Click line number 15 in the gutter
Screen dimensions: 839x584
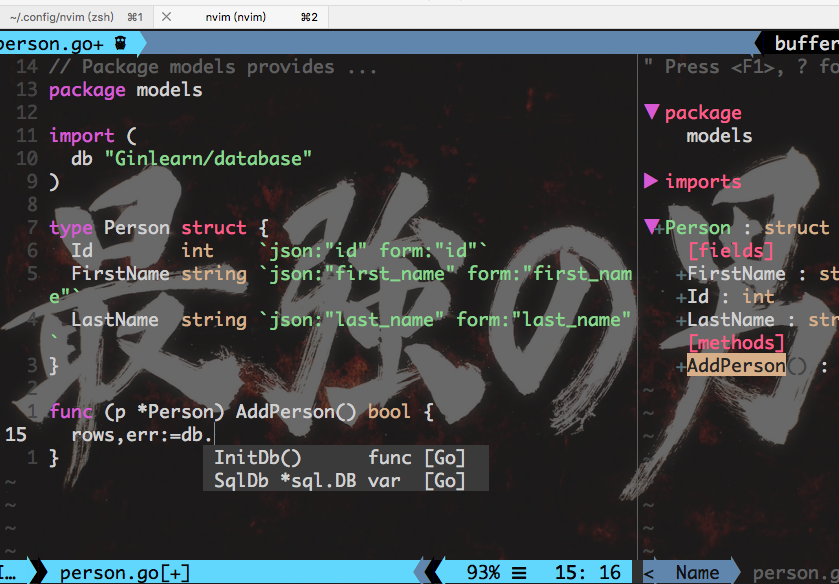click(x=18, y=434)
